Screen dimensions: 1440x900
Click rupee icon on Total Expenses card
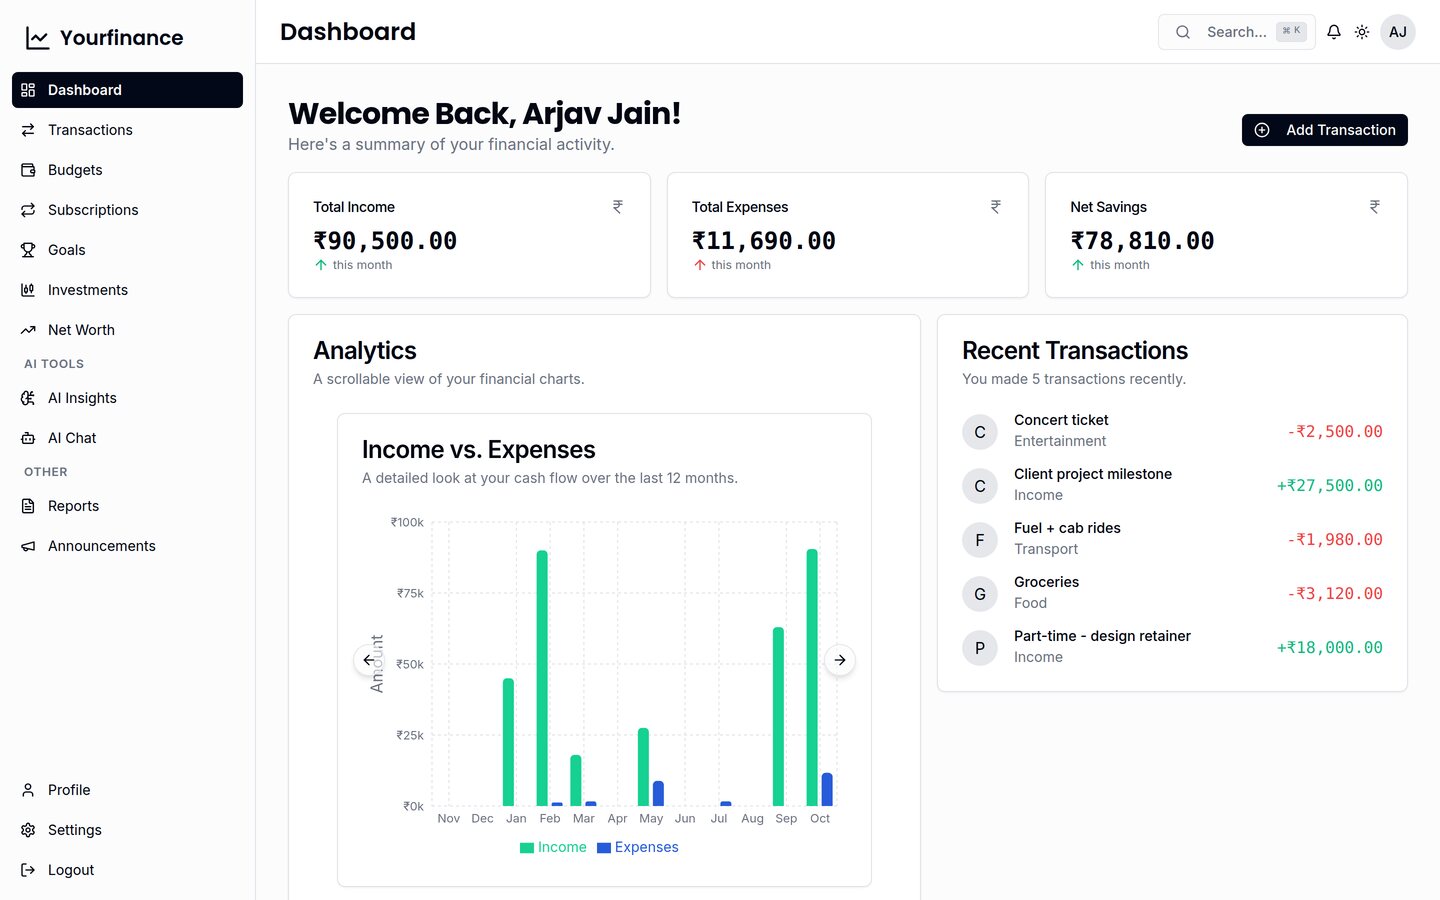(996, 207)
